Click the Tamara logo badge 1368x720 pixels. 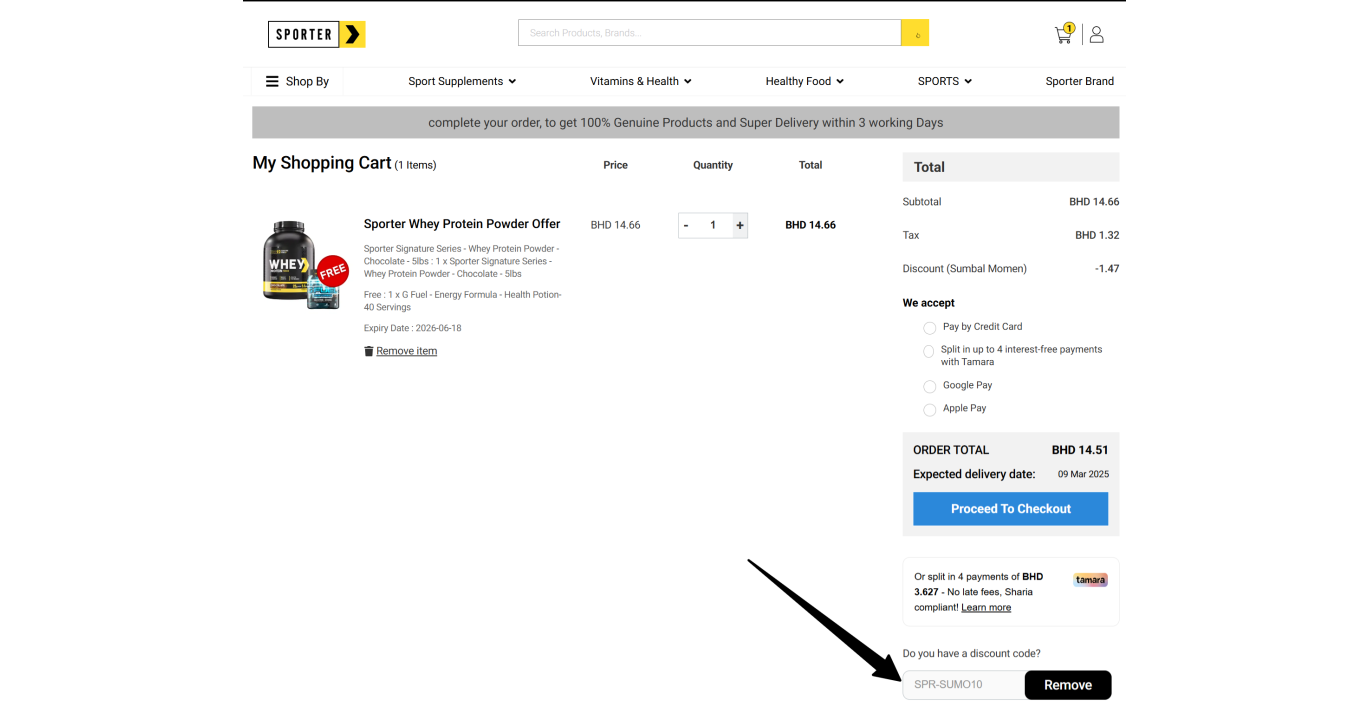(x=1090, y=580)
